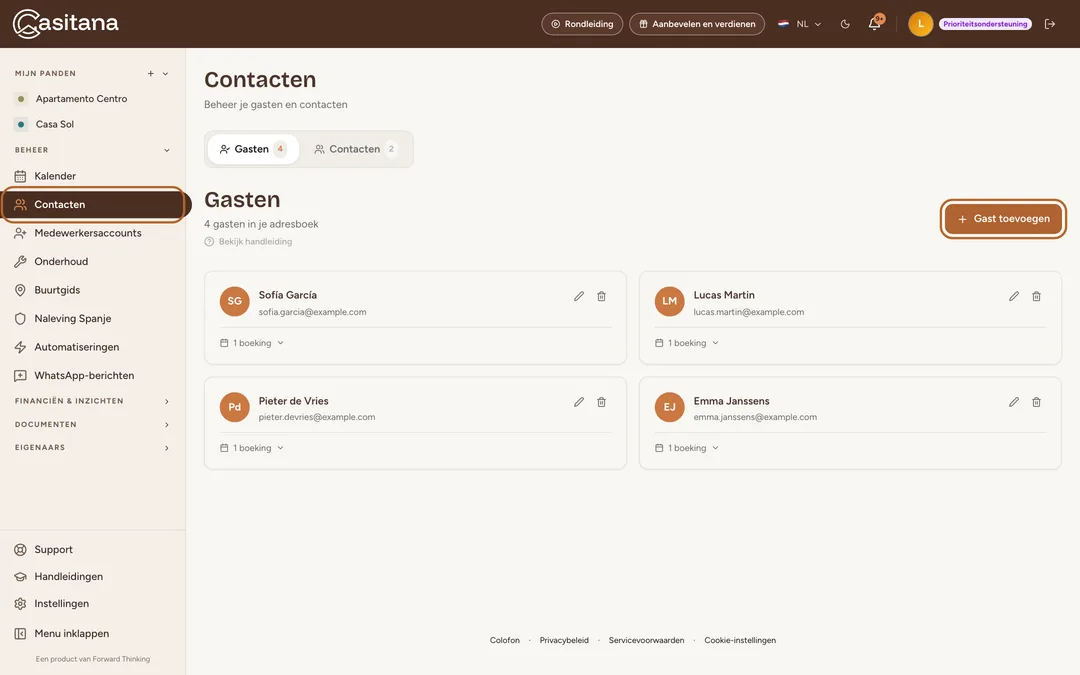Image resolution: width=1080 pixels, height=675 pixels.
Task: Expand Emma Janssens's 1 boeking
Action: [x=687, y=448]
